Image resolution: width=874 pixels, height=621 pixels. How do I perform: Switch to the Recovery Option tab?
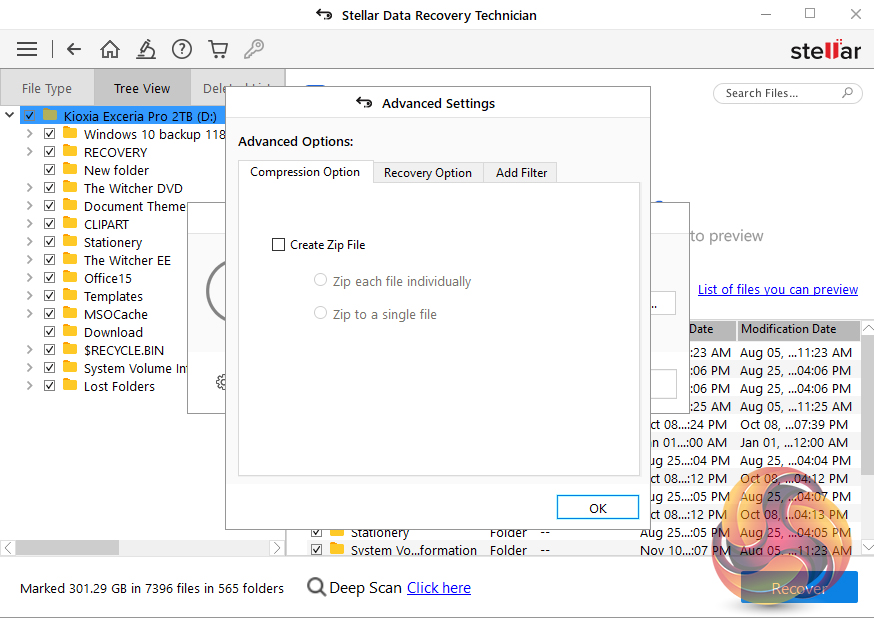coord(428,173)
